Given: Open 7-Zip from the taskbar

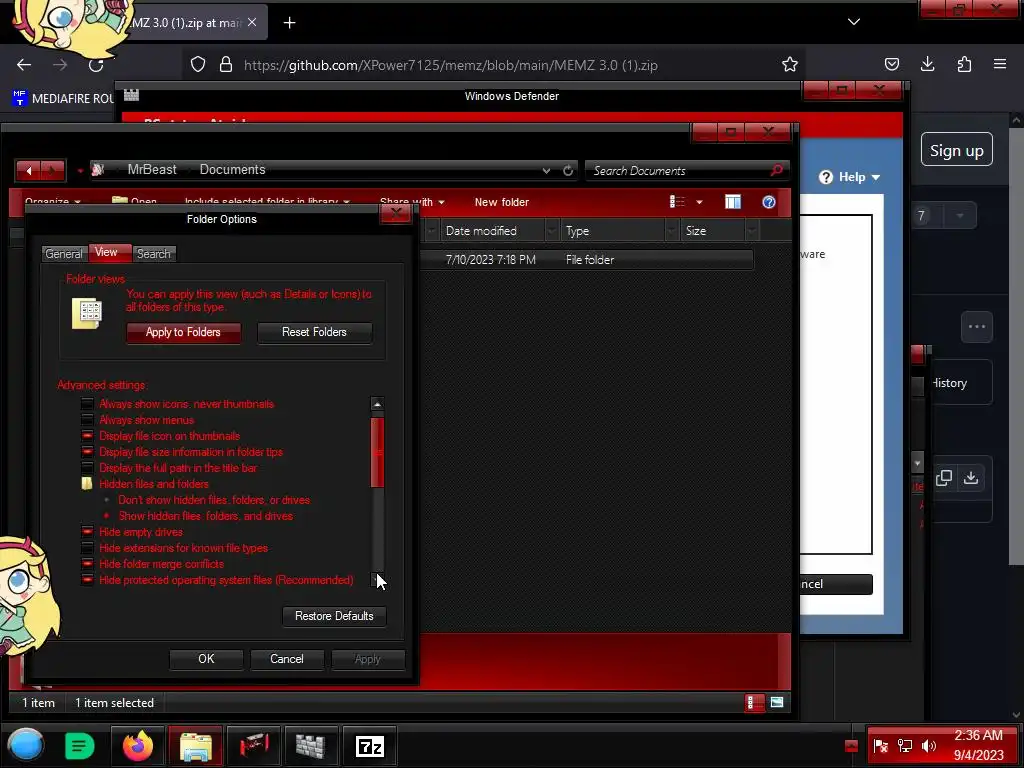Looking at the screenshot, I should point(370,746).
